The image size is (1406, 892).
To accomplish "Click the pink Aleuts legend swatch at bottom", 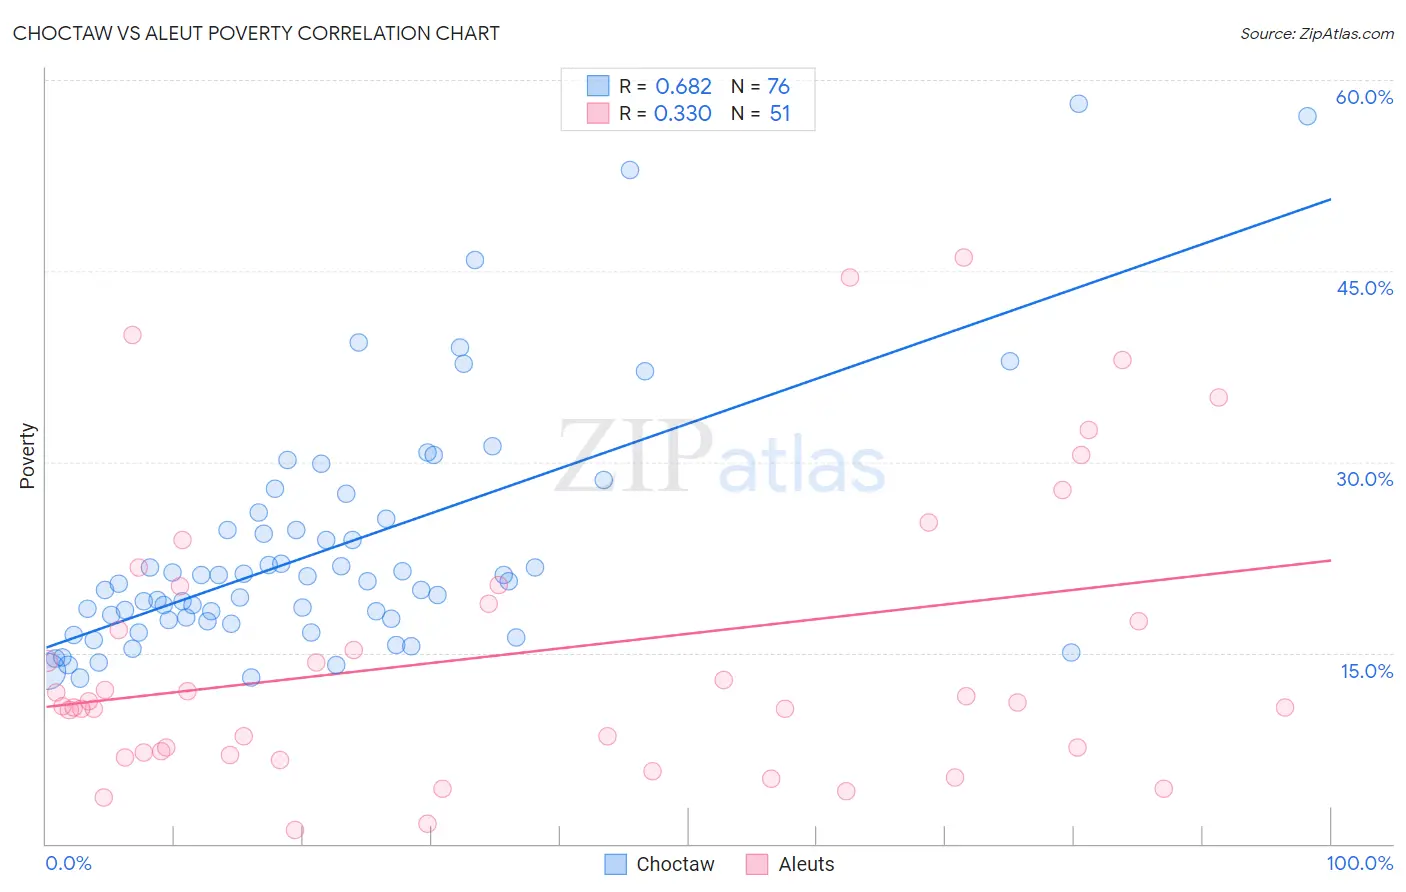I will pyautogui.click(x=757, y=864).
